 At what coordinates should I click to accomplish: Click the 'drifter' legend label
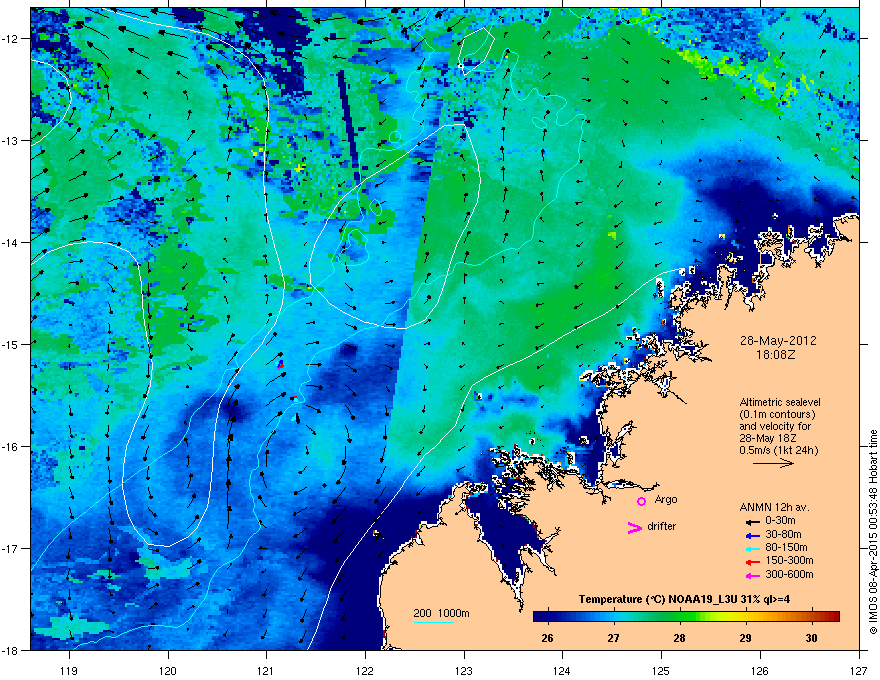point(662,526)
